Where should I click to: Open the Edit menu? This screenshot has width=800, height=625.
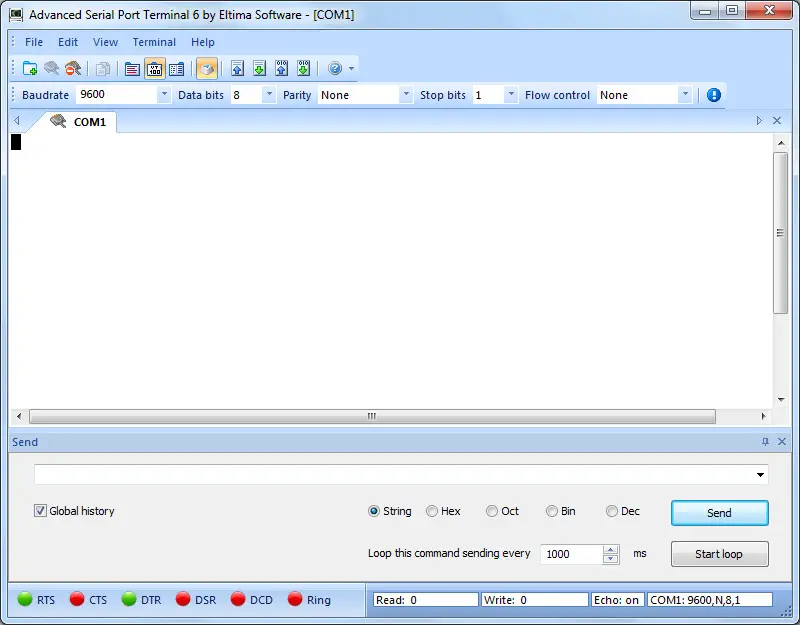(x=68, y=42)
